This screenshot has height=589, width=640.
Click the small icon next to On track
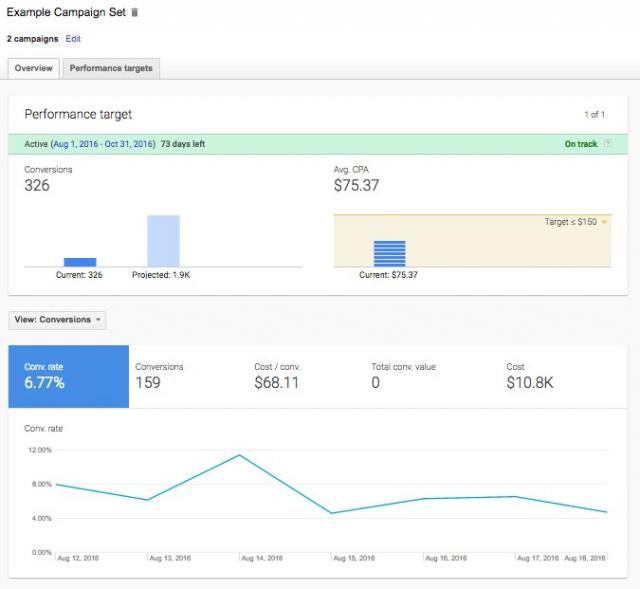[x=608, y=144]
